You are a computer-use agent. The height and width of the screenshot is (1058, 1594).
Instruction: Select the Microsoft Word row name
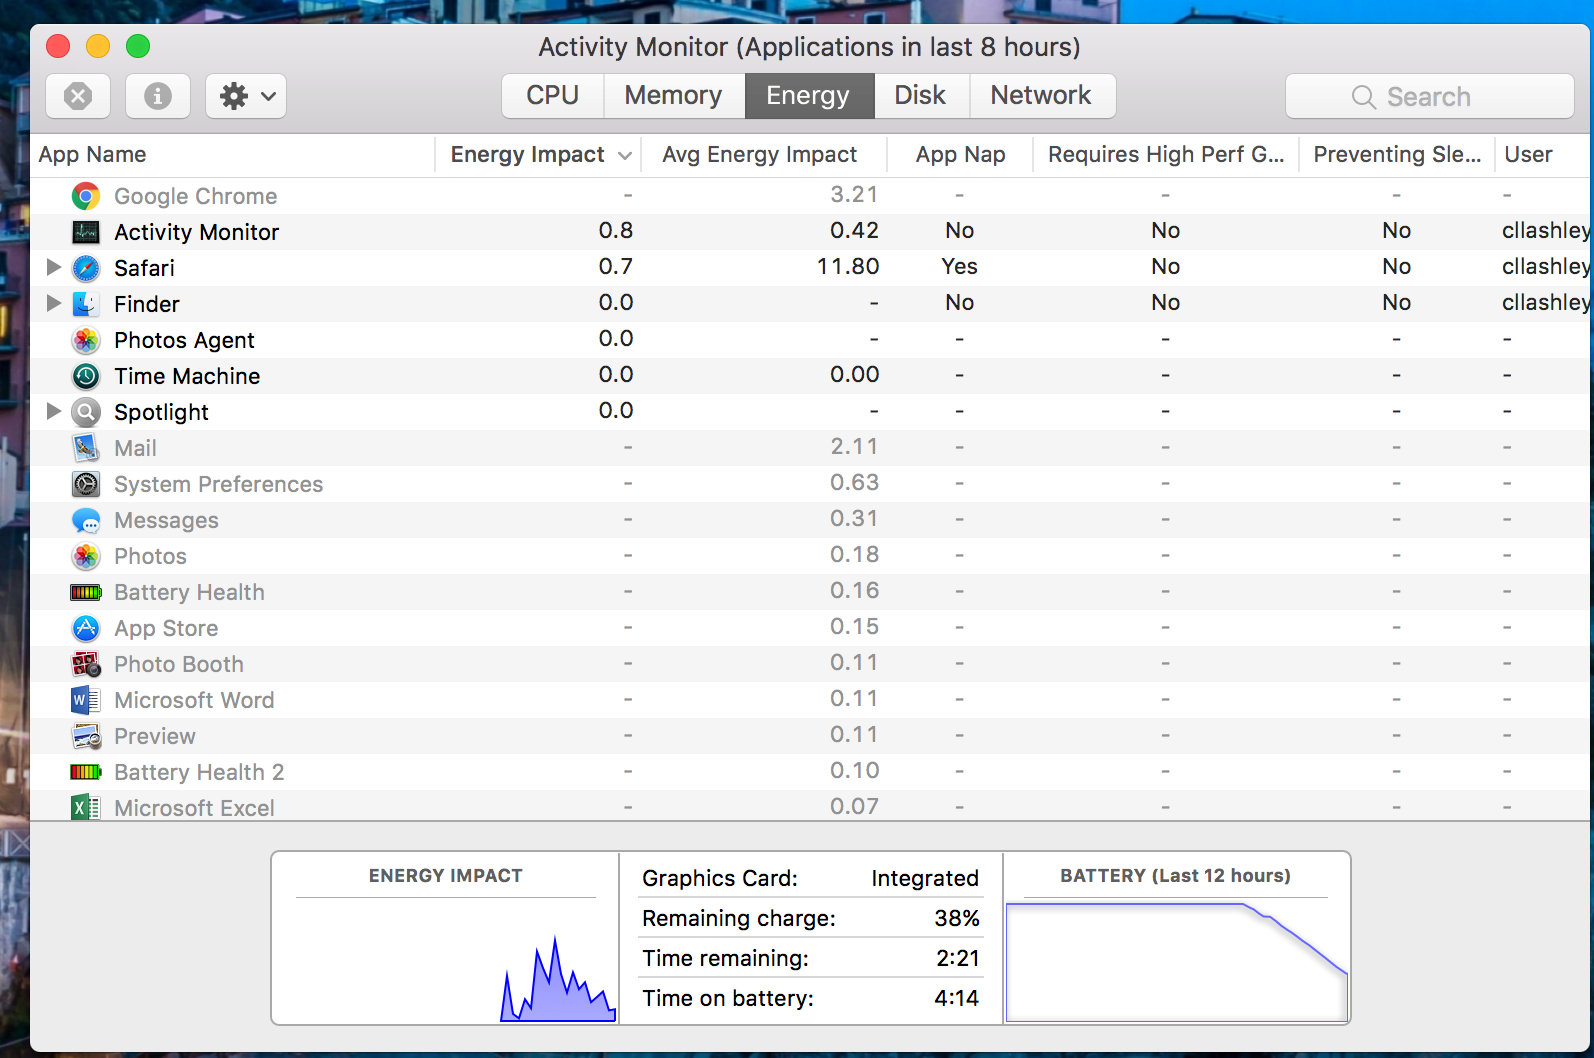click(195, 700)
